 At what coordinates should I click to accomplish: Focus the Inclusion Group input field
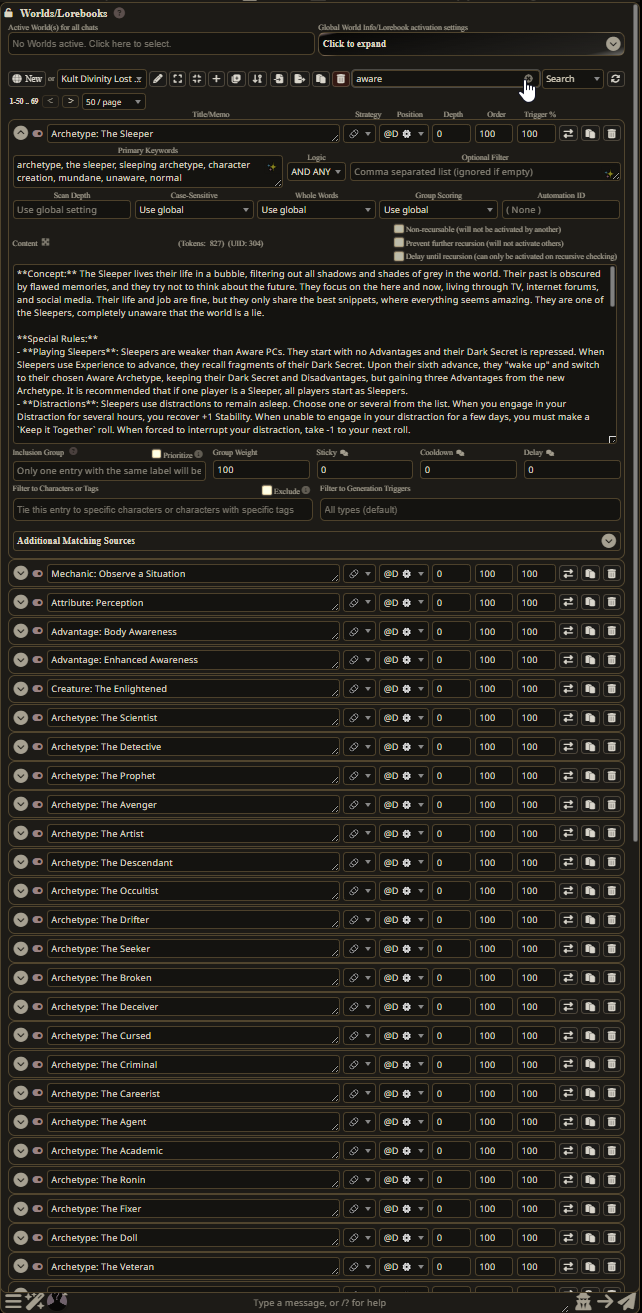point(109,470)
